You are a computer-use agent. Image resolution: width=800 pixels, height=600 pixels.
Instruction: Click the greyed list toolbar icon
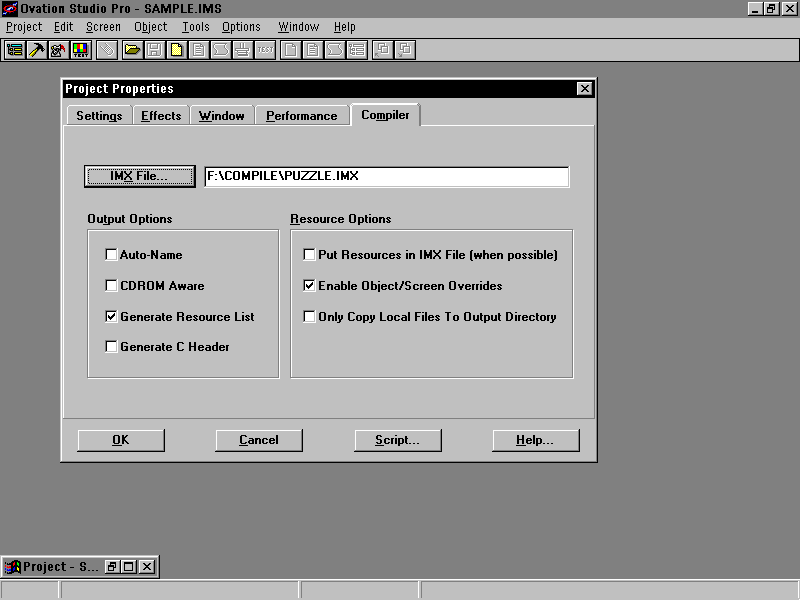pos(357,50)
